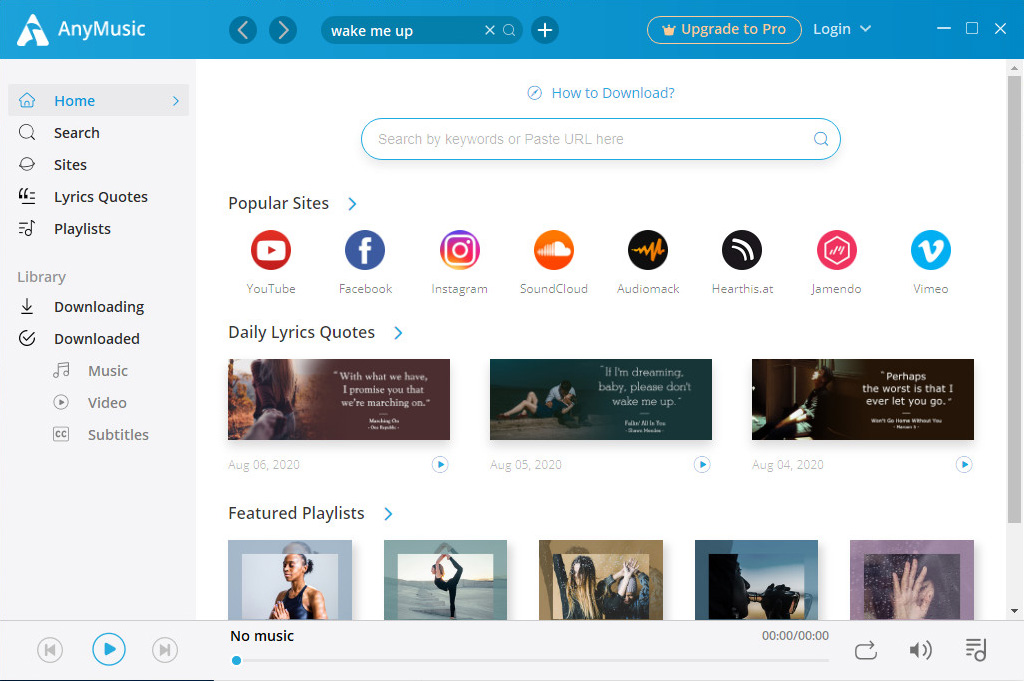Open the meditating woman playlist thumbnail
Screen dimensions: 1024x681
coord(290,580)
